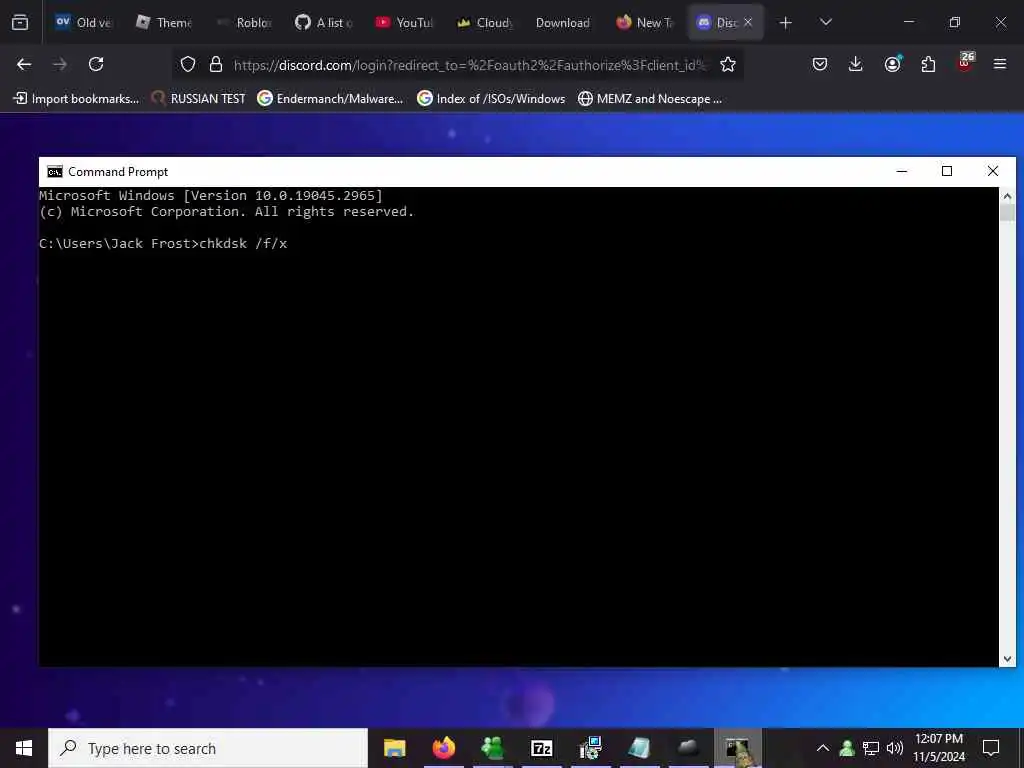Switch to the YouTube tab

click(x=404, y=22)
